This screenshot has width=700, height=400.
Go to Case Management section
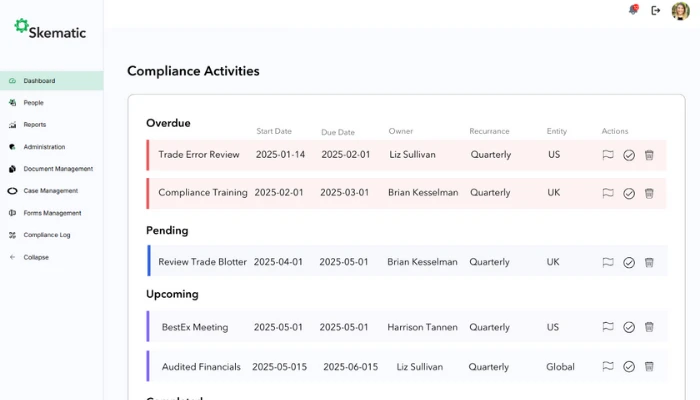tap(50, 191)
